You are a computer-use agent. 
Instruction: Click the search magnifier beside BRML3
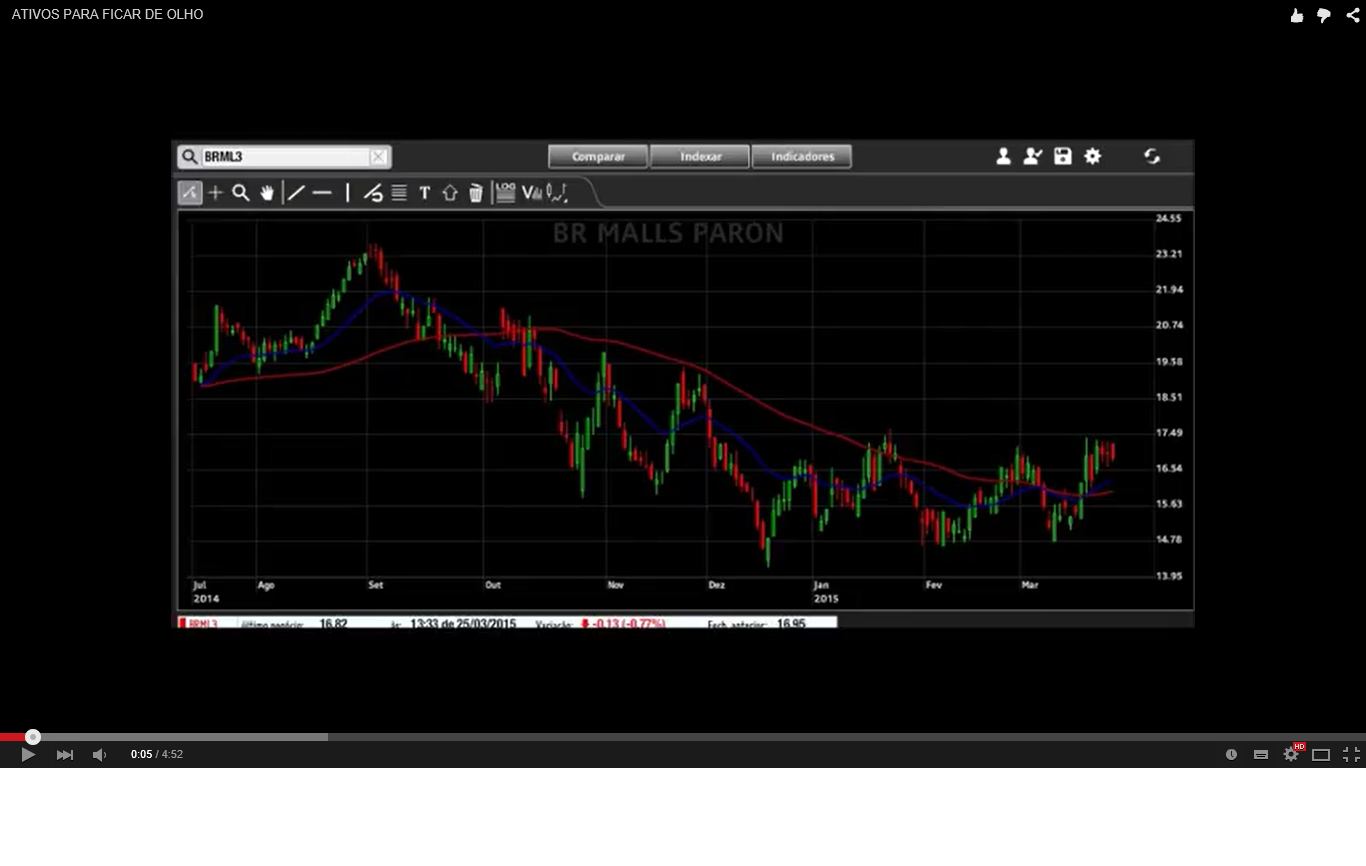189,157
